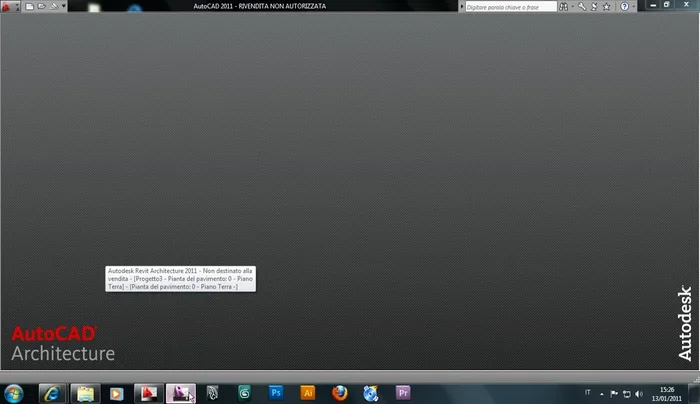700x404 pixels.
Task: Open the AutoCAD application menu button
Action: tap(8, 6)
